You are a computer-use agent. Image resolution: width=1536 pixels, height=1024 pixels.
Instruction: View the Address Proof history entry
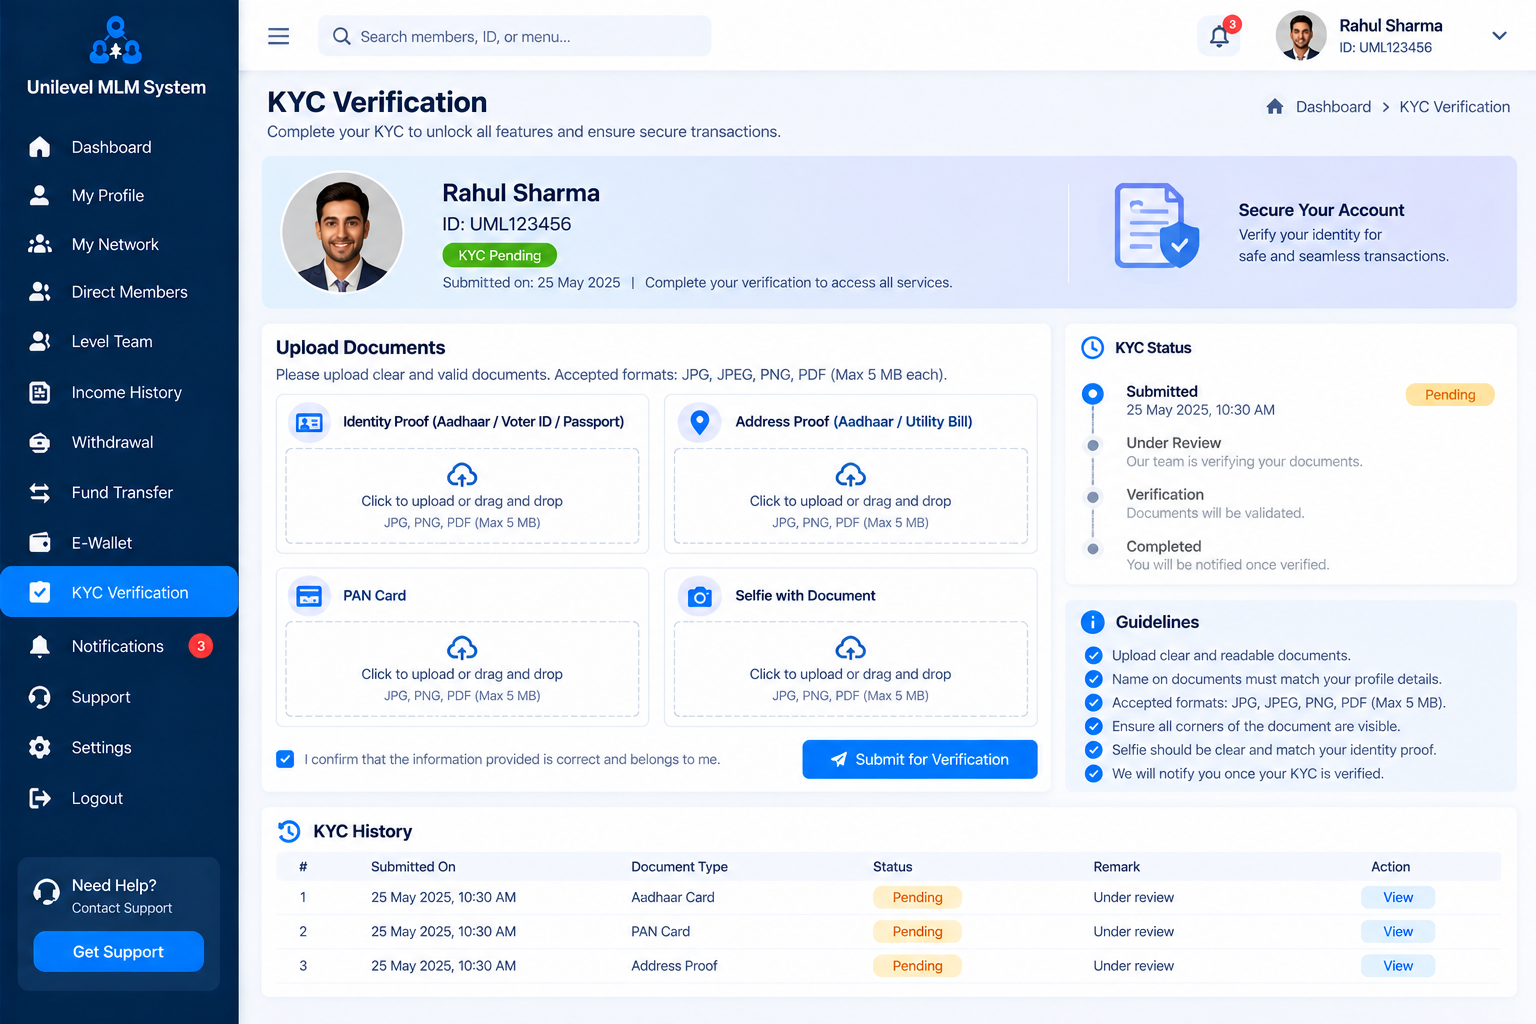click(x=1398, y=966)
